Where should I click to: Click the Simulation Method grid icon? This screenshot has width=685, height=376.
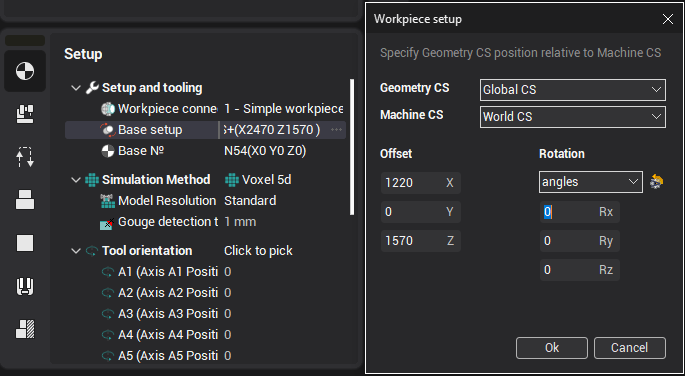[92, 180]
